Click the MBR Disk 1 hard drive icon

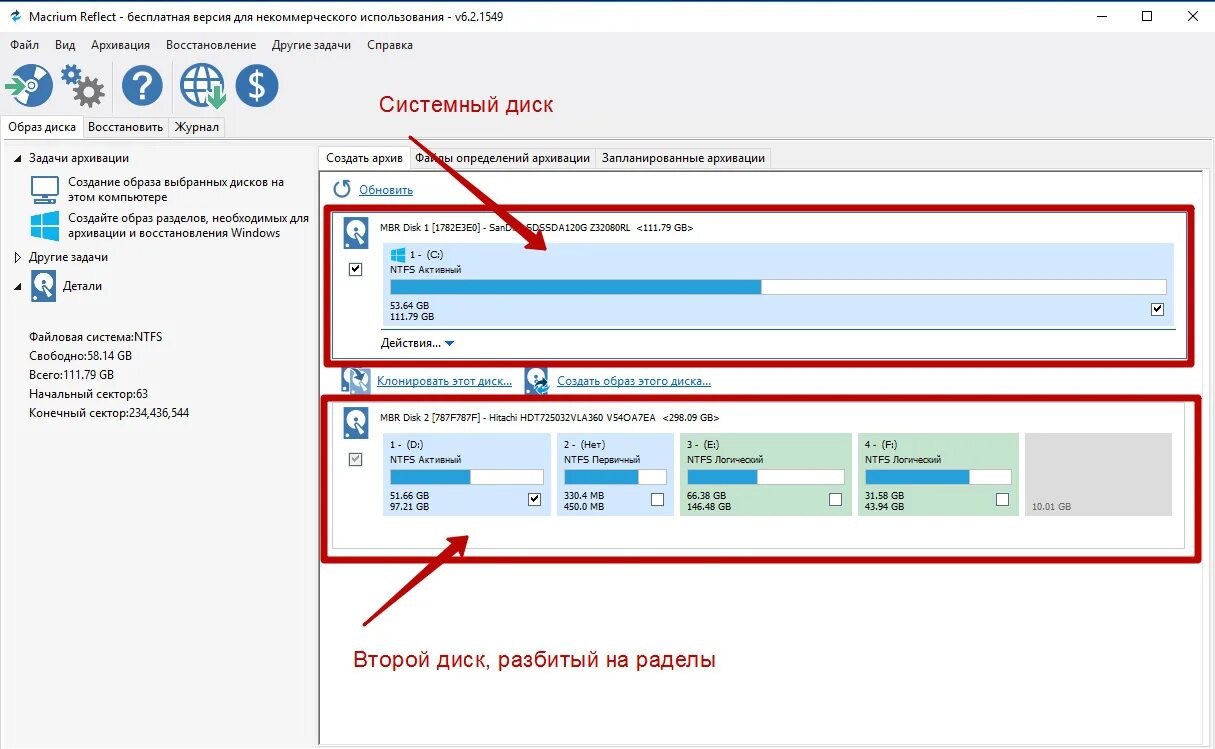356,233
